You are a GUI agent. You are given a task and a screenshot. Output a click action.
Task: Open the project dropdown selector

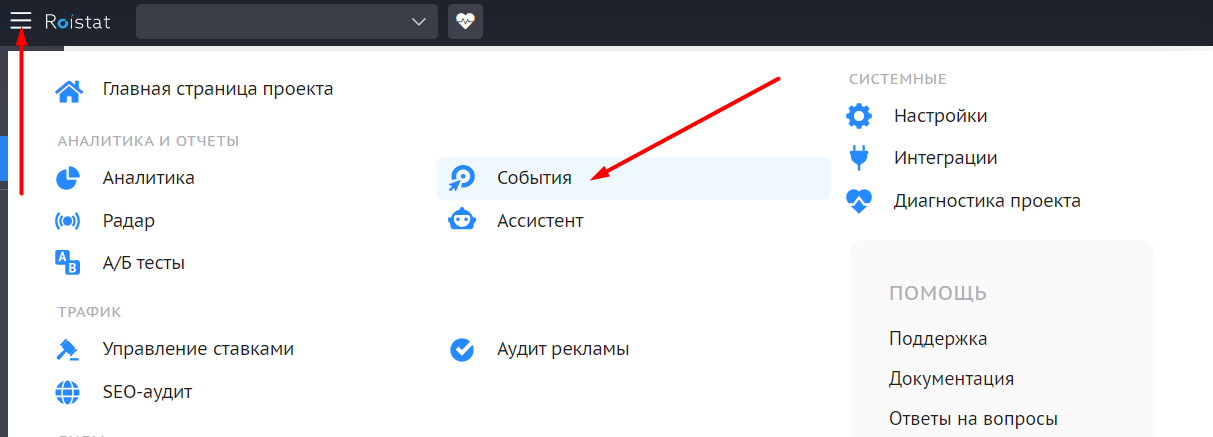coord(287,21)
